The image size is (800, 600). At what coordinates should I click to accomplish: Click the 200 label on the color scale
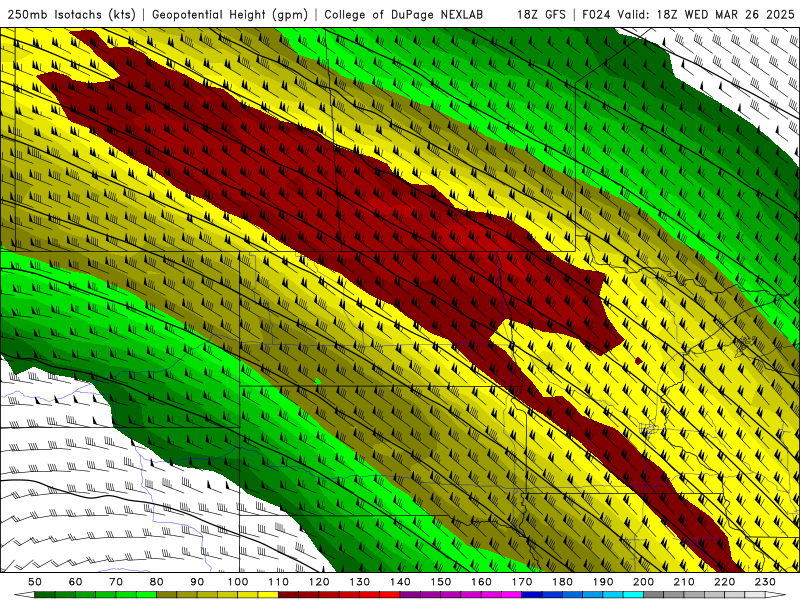643,582
